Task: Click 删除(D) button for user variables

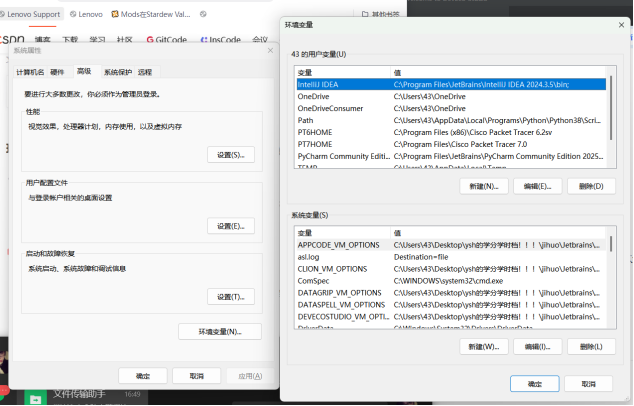Action: (591, 186)
